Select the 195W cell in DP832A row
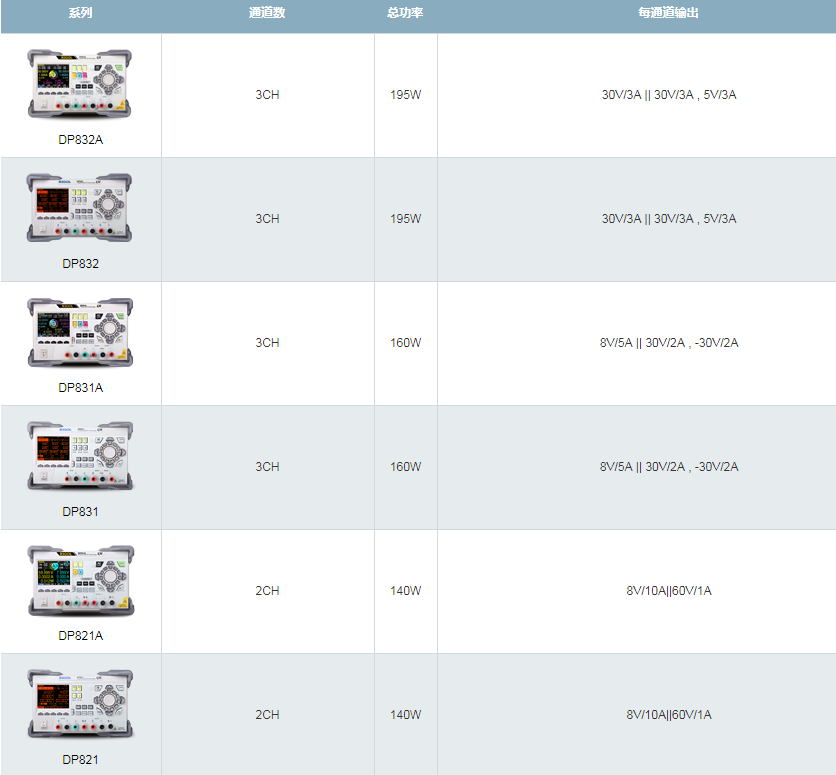The width and height of the screenshot is (836, 775). [405, 95]
